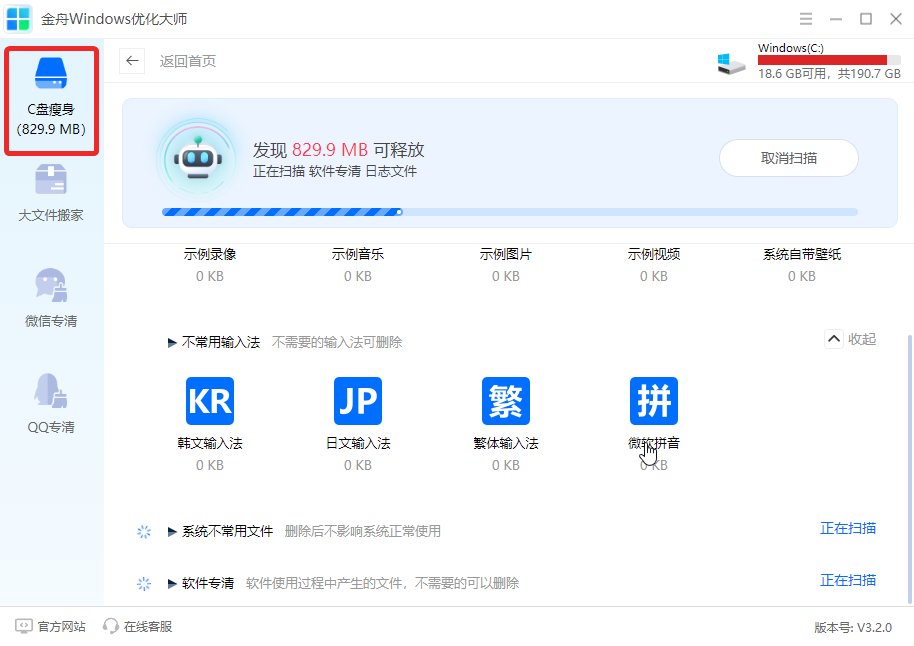Select the 系统自带壁纸 item

click(x=802, y=265)
